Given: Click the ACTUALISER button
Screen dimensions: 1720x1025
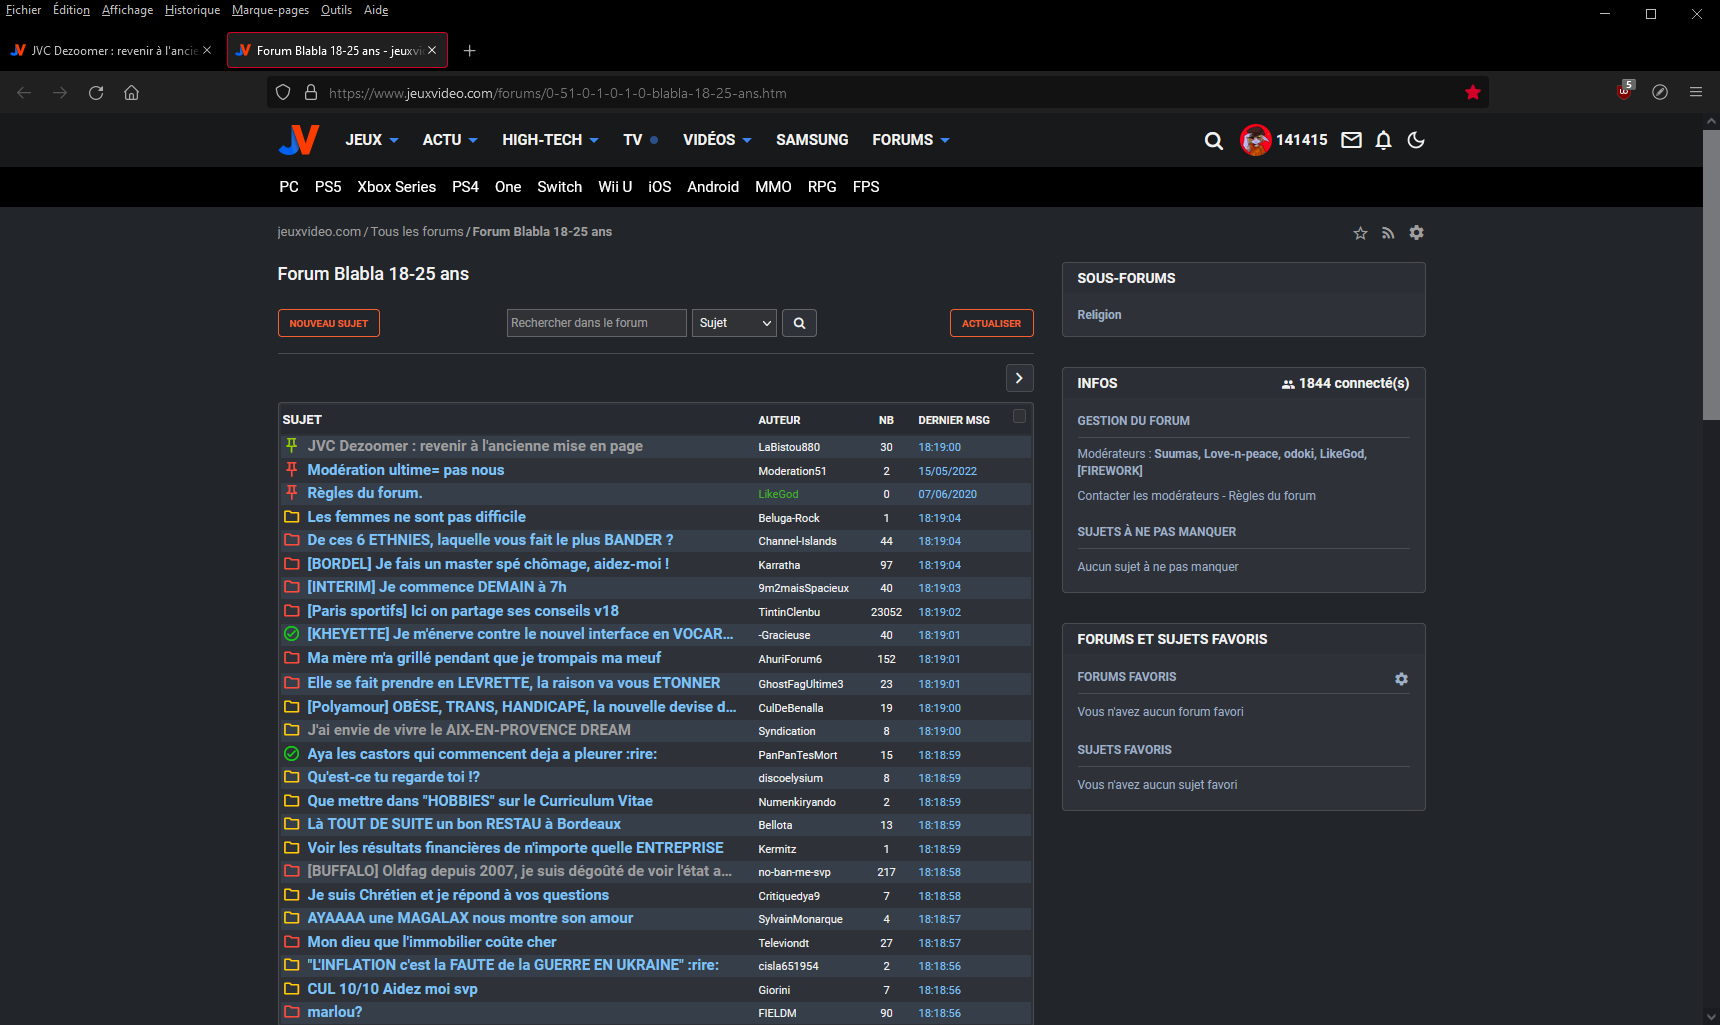Looking at the screenshot, I should [991, 323].
